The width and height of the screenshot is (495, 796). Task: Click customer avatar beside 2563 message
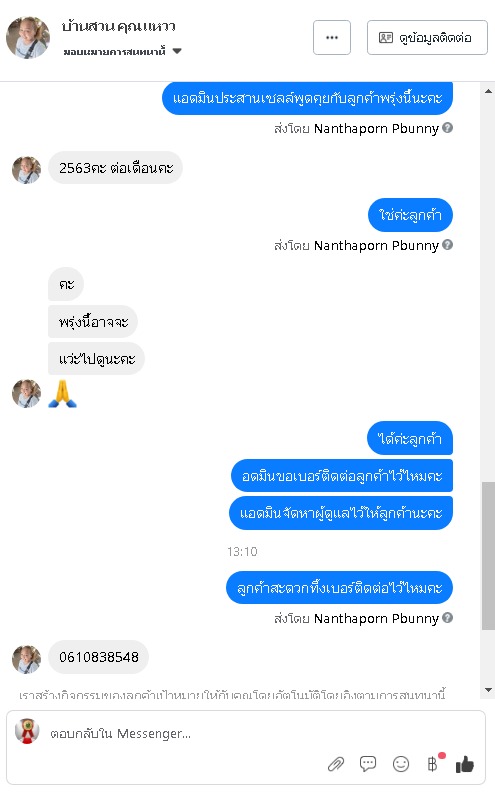pyautogui.click(x=26, y=170)
